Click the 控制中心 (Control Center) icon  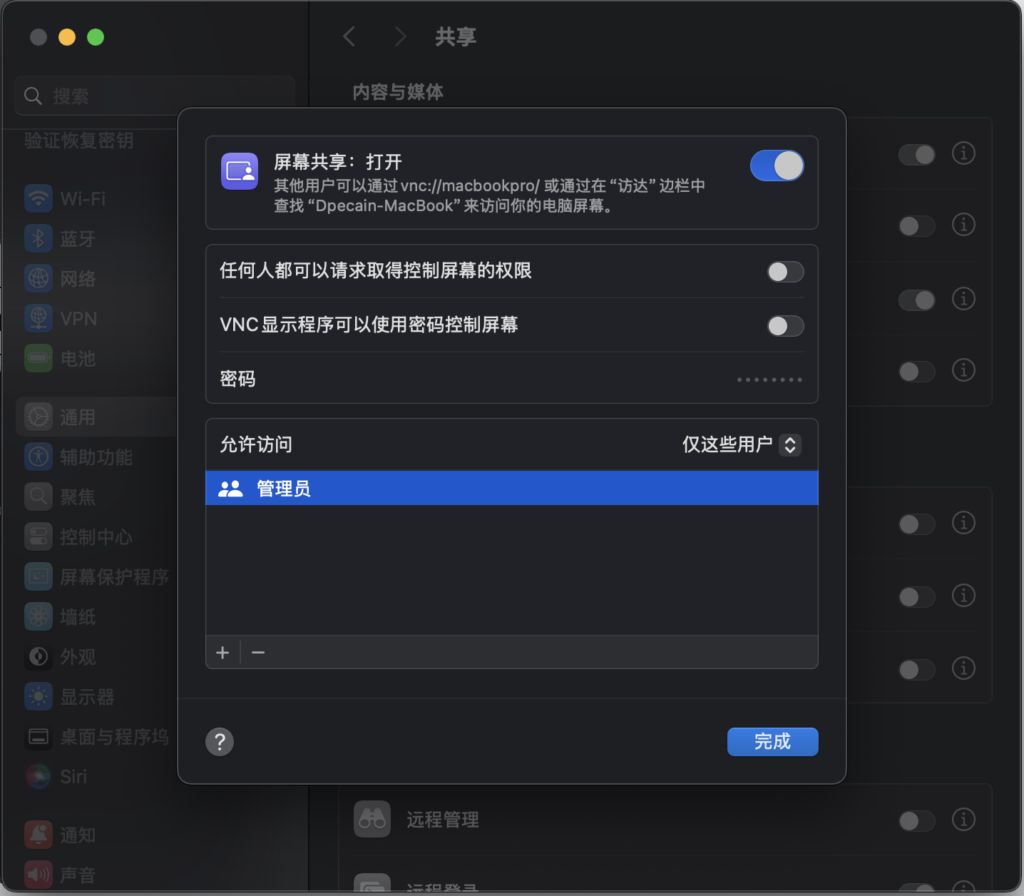click(x=39, y=537)
